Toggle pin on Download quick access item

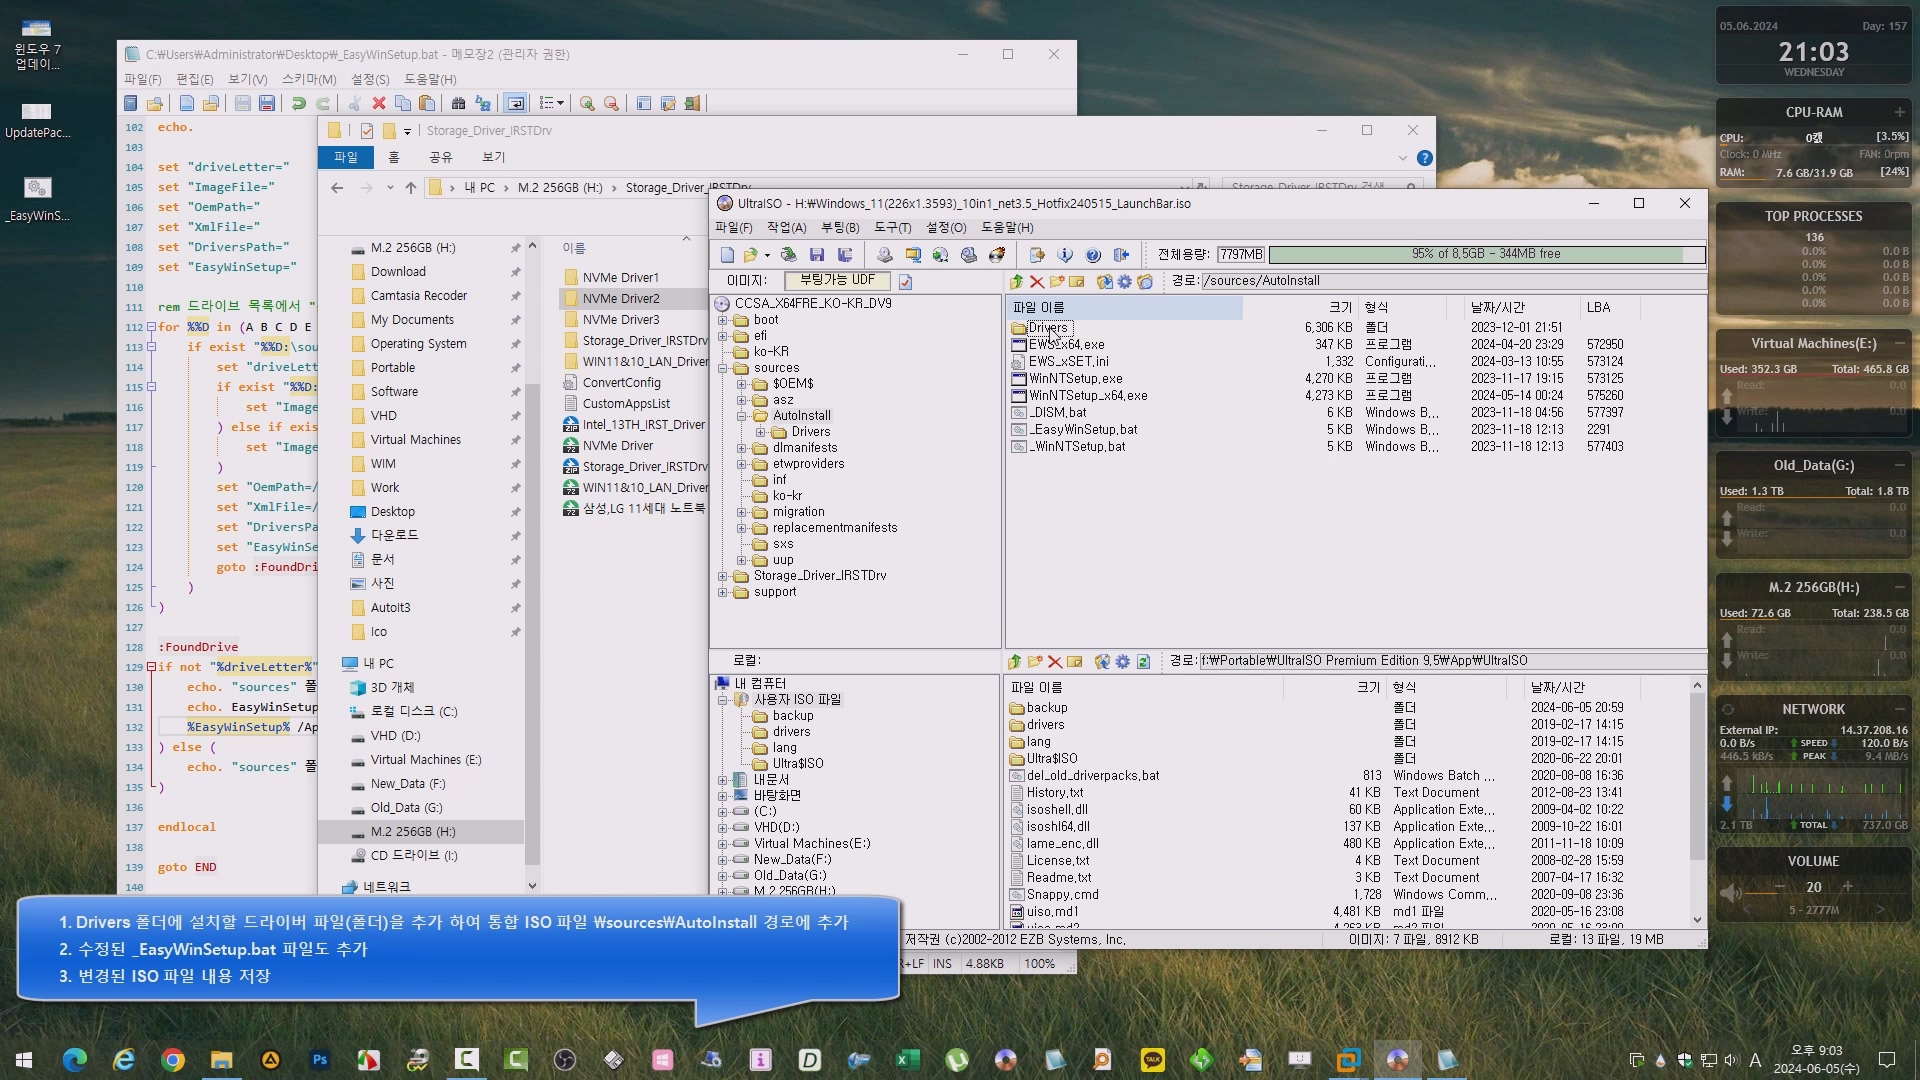[515, 272]
